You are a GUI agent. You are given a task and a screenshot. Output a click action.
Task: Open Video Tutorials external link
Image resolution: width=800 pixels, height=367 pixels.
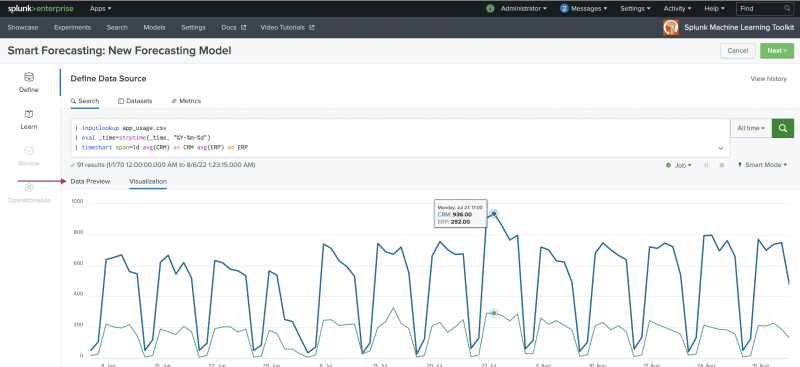tap(287, 28)
